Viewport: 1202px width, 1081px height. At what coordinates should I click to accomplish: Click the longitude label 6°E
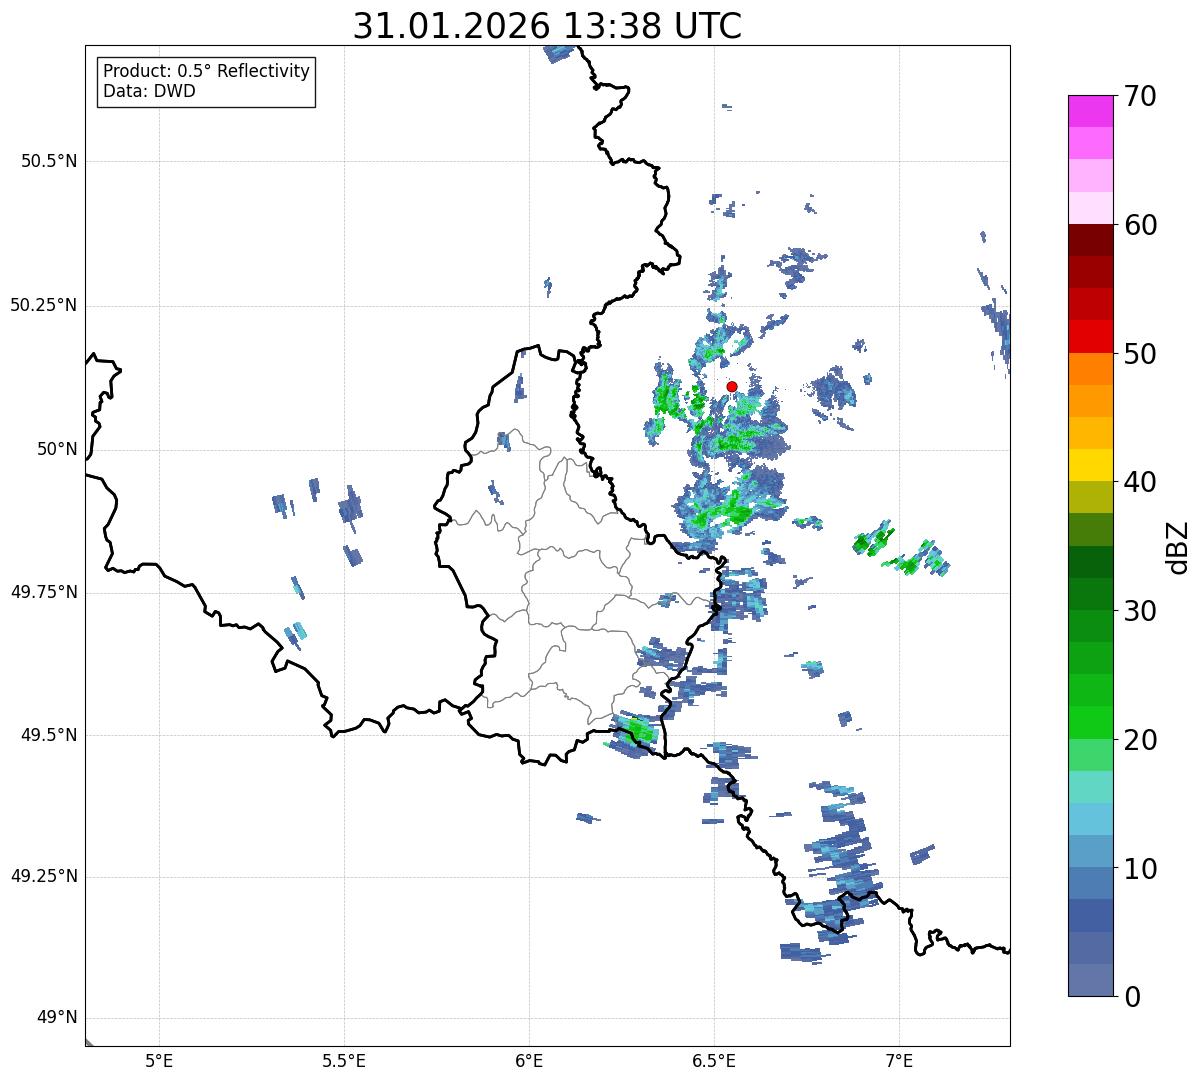point(529,1061)
